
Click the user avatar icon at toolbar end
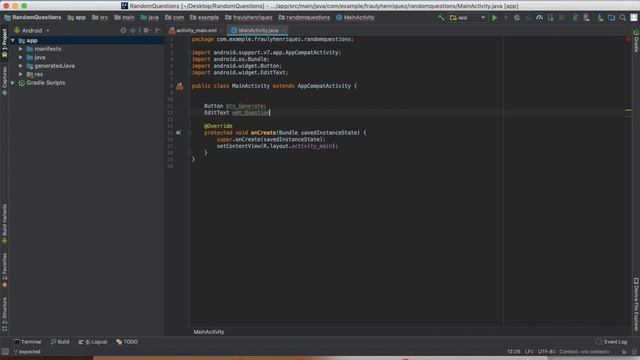click(634, 18)
